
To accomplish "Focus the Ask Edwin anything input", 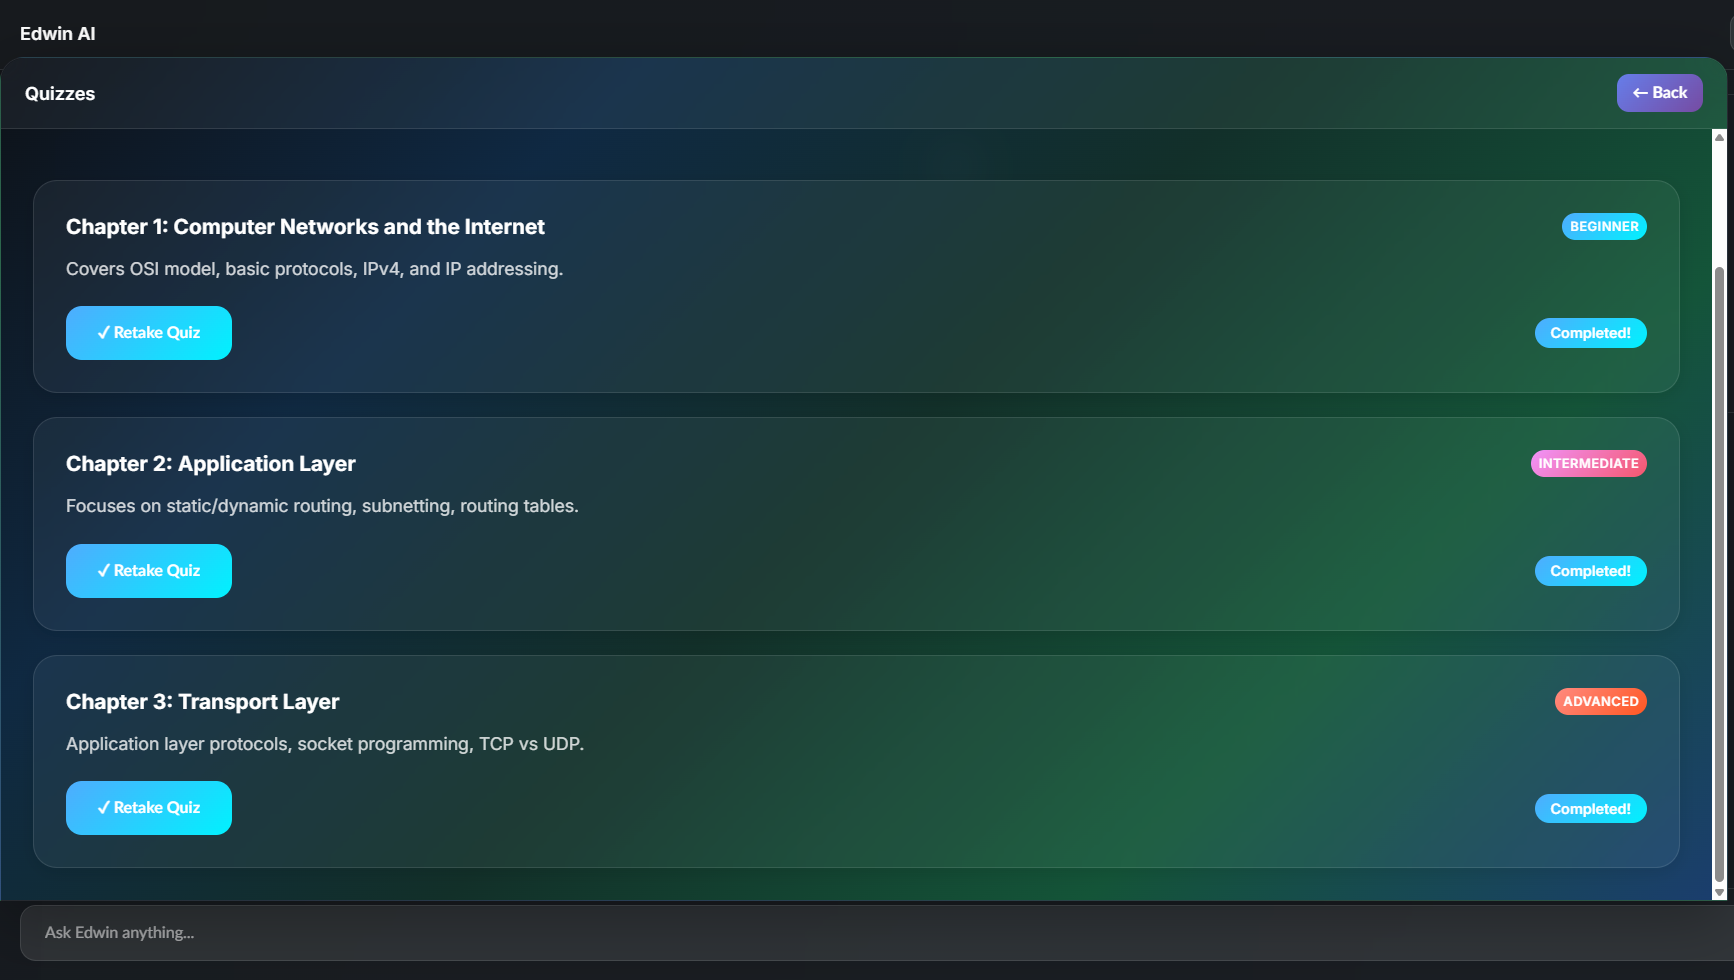I will pyautogui.click(x=876, y=933).
